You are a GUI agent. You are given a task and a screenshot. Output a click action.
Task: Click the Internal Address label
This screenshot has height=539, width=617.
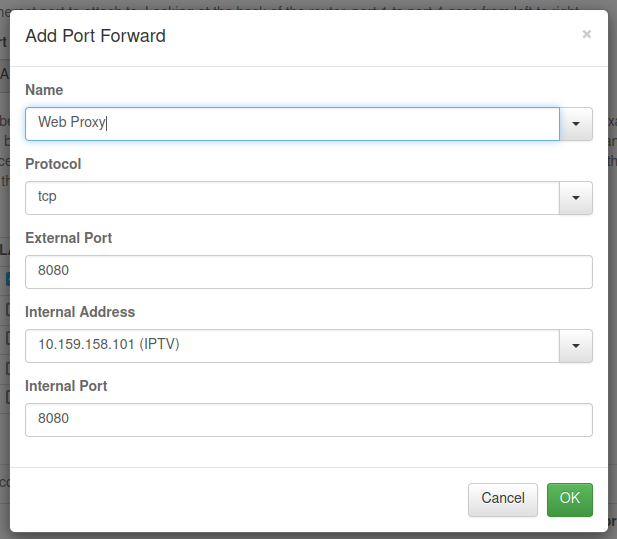[80, 312]
